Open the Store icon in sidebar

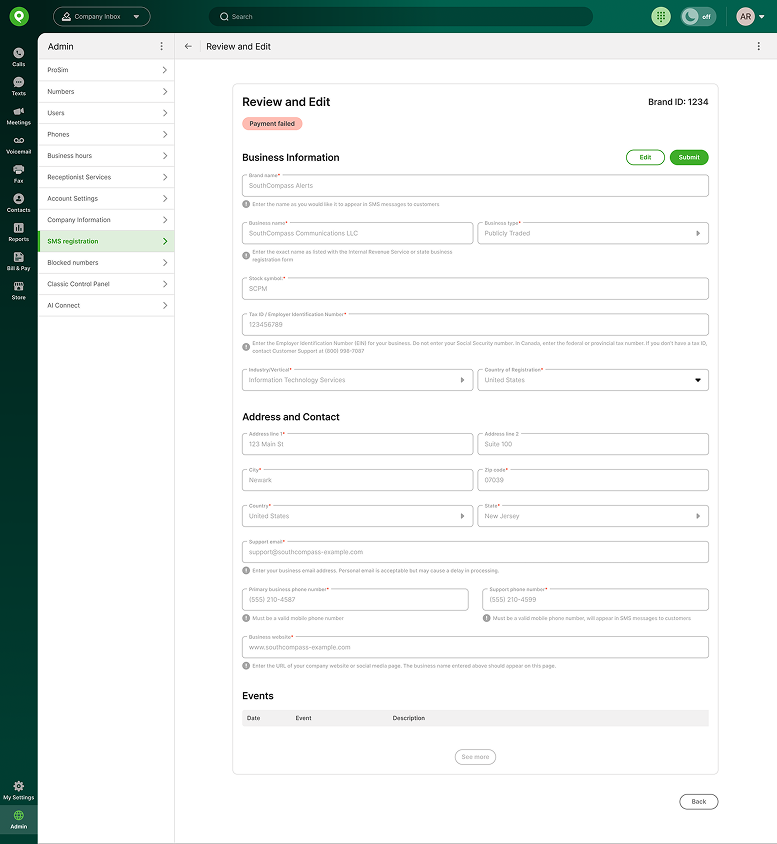pos(18,290)
